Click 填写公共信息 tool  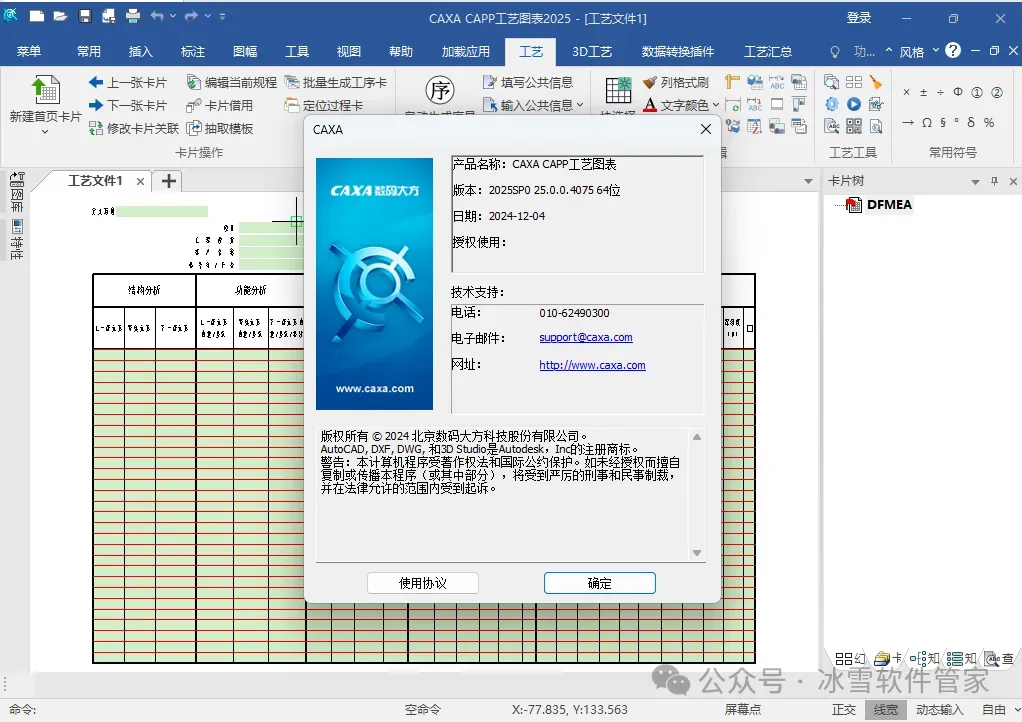(528, 83)
